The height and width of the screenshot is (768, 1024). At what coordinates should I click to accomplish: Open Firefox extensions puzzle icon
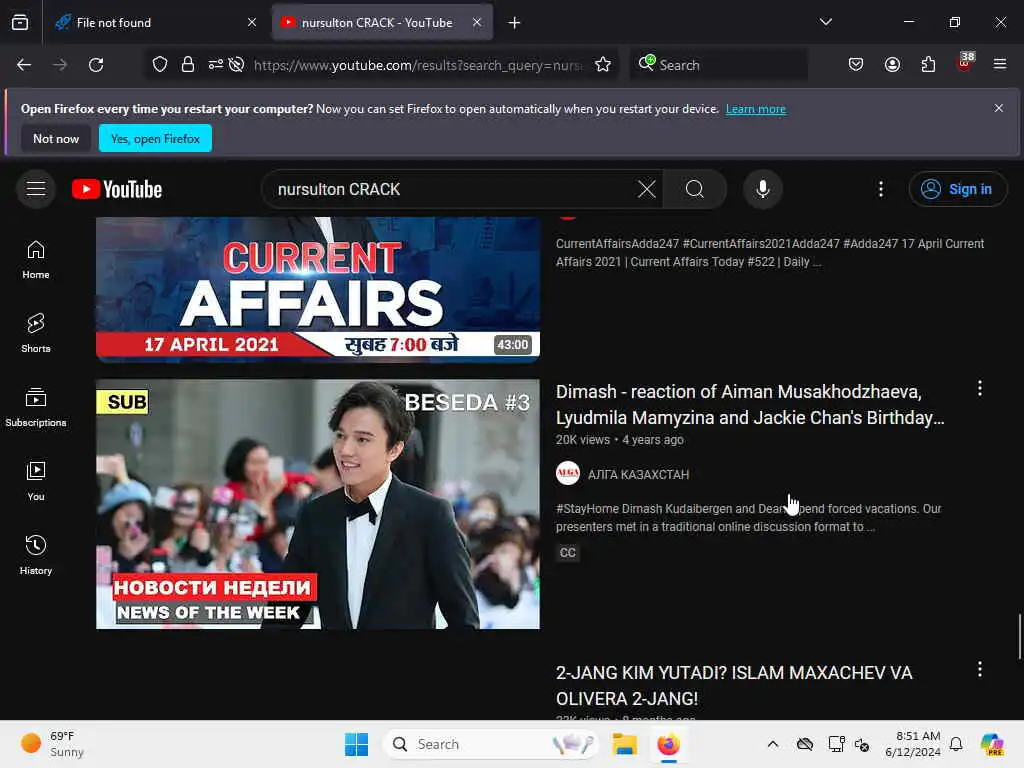(928, 65)
